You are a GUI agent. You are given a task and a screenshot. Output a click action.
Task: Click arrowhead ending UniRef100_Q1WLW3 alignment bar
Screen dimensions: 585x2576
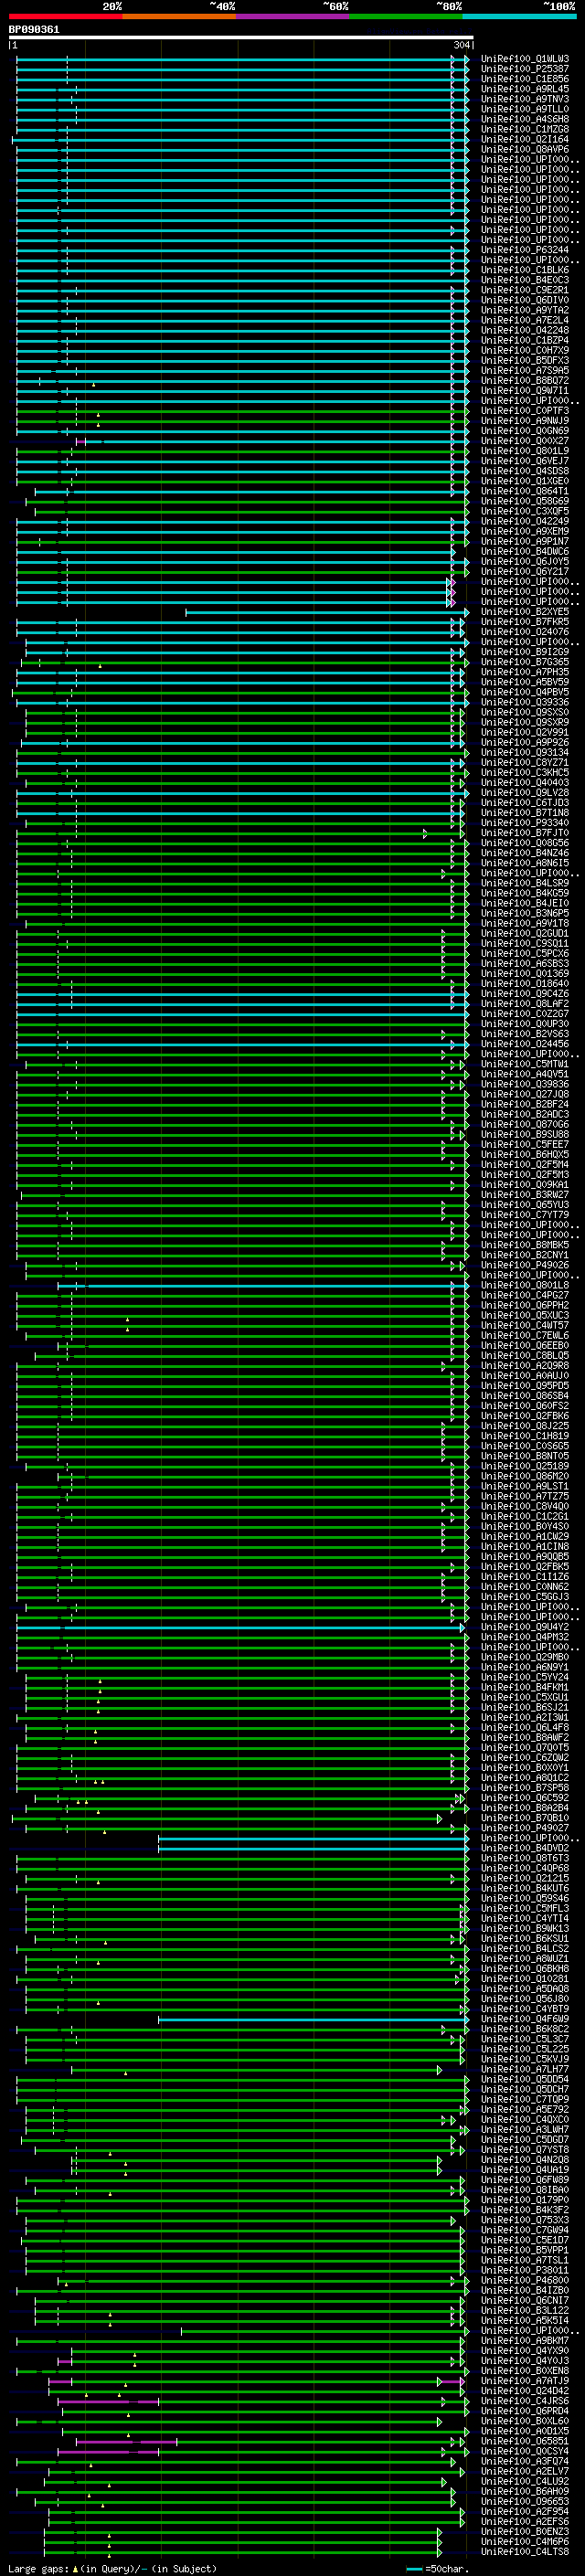pyautogui.click(x=466, y=59)
